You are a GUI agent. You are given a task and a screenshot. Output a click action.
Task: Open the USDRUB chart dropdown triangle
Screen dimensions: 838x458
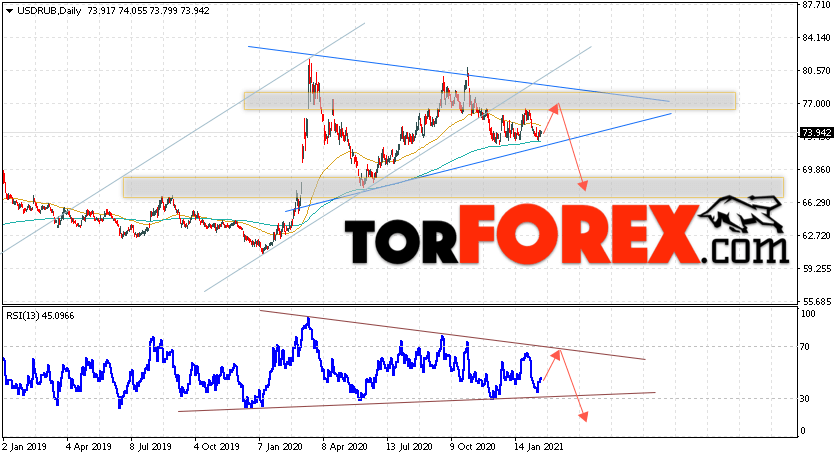(x=10, y=11)
